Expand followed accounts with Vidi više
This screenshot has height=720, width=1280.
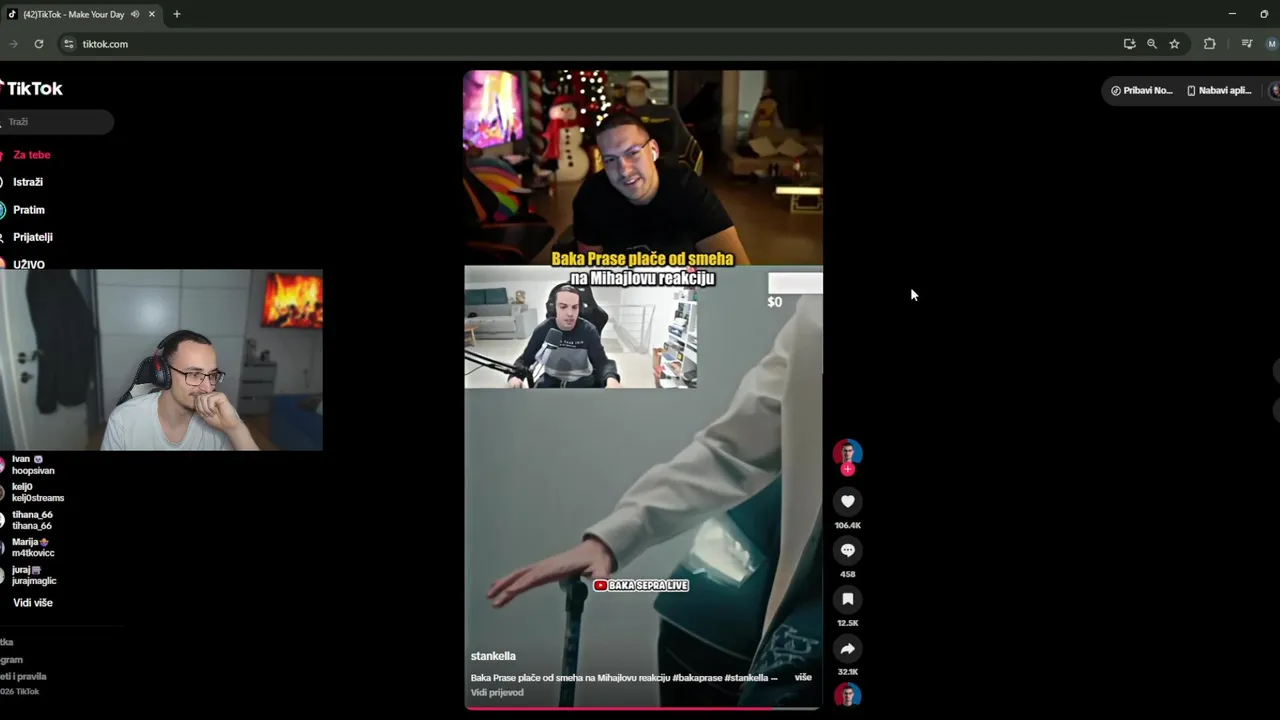point(32,603)
